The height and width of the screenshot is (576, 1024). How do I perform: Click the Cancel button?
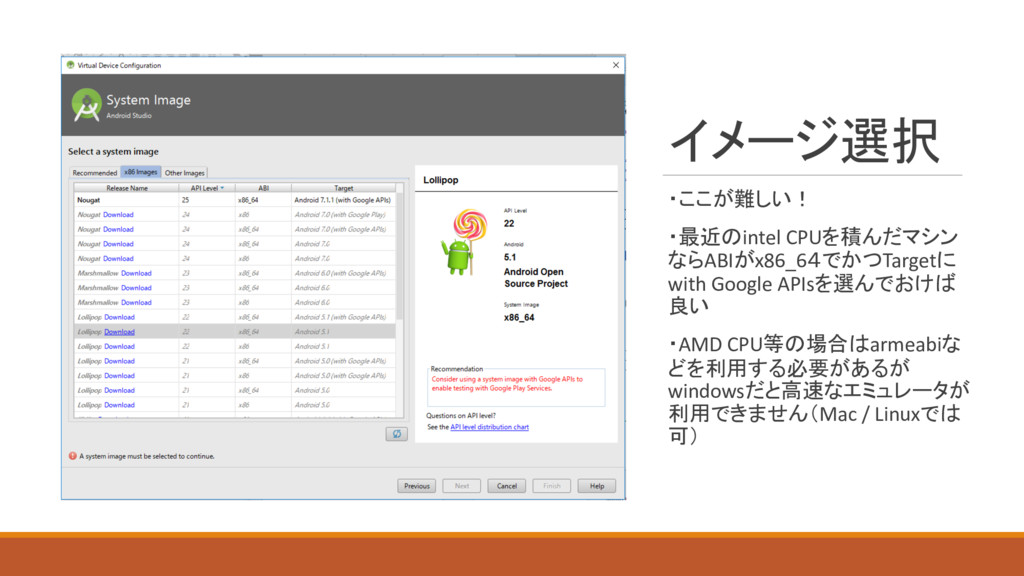coord(507,486)
